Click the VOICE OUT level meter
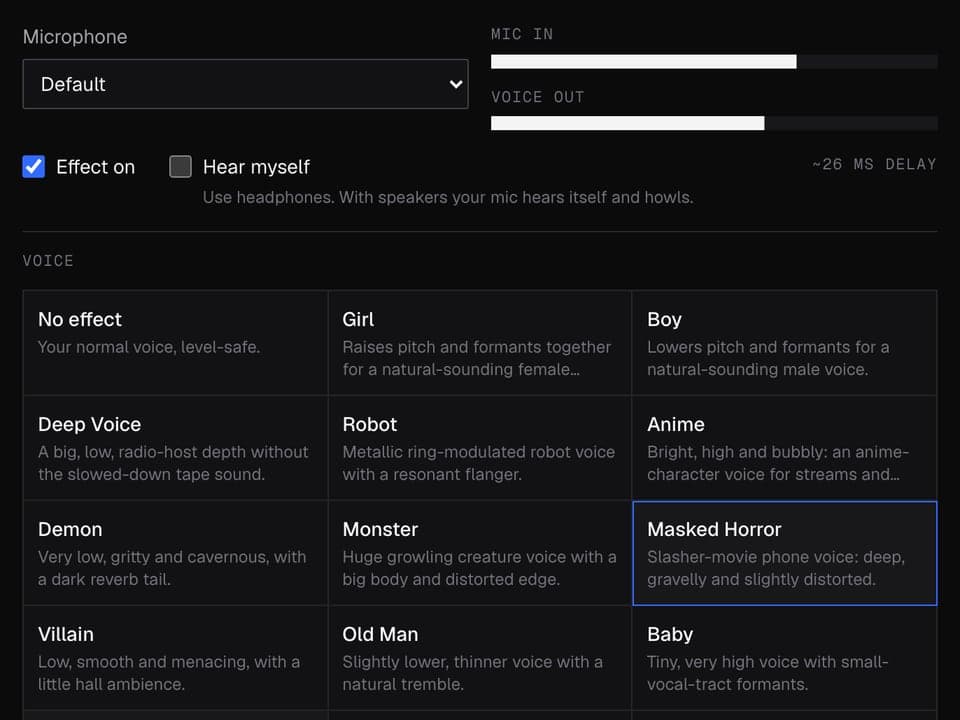This screenshot has height=720, width=960. [x=714, y=123]
